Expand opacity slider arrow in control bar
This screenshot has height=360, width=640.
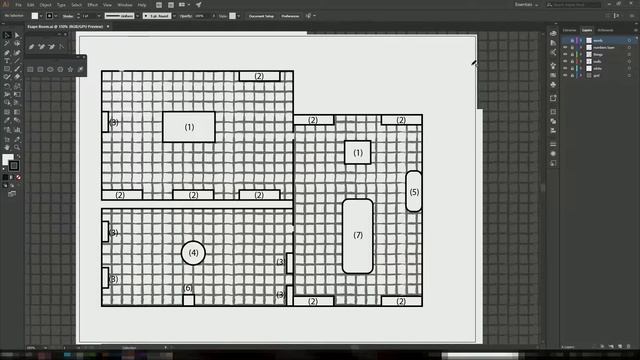[213, 16]
